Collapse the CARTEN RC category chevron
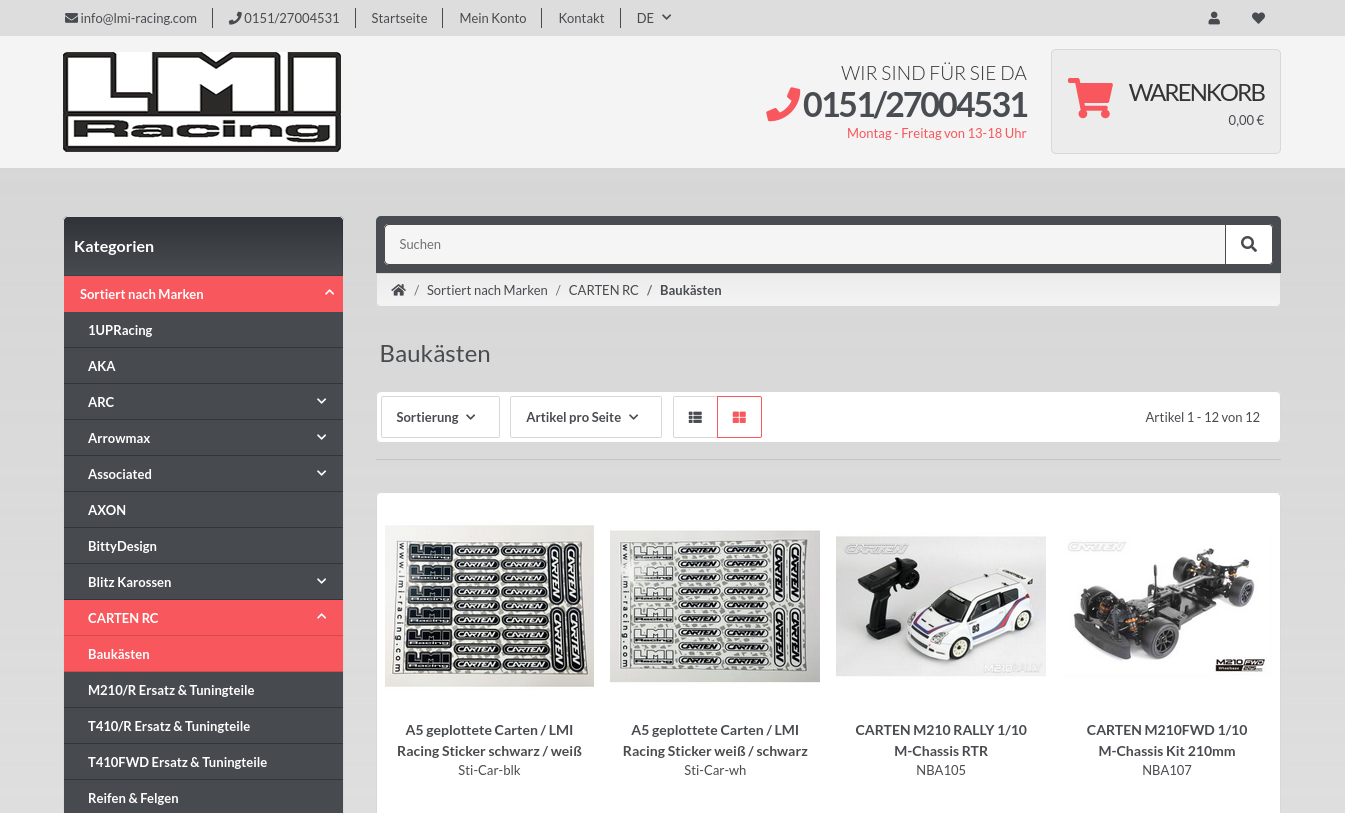 pyautogui.click(x=322, y=617)
